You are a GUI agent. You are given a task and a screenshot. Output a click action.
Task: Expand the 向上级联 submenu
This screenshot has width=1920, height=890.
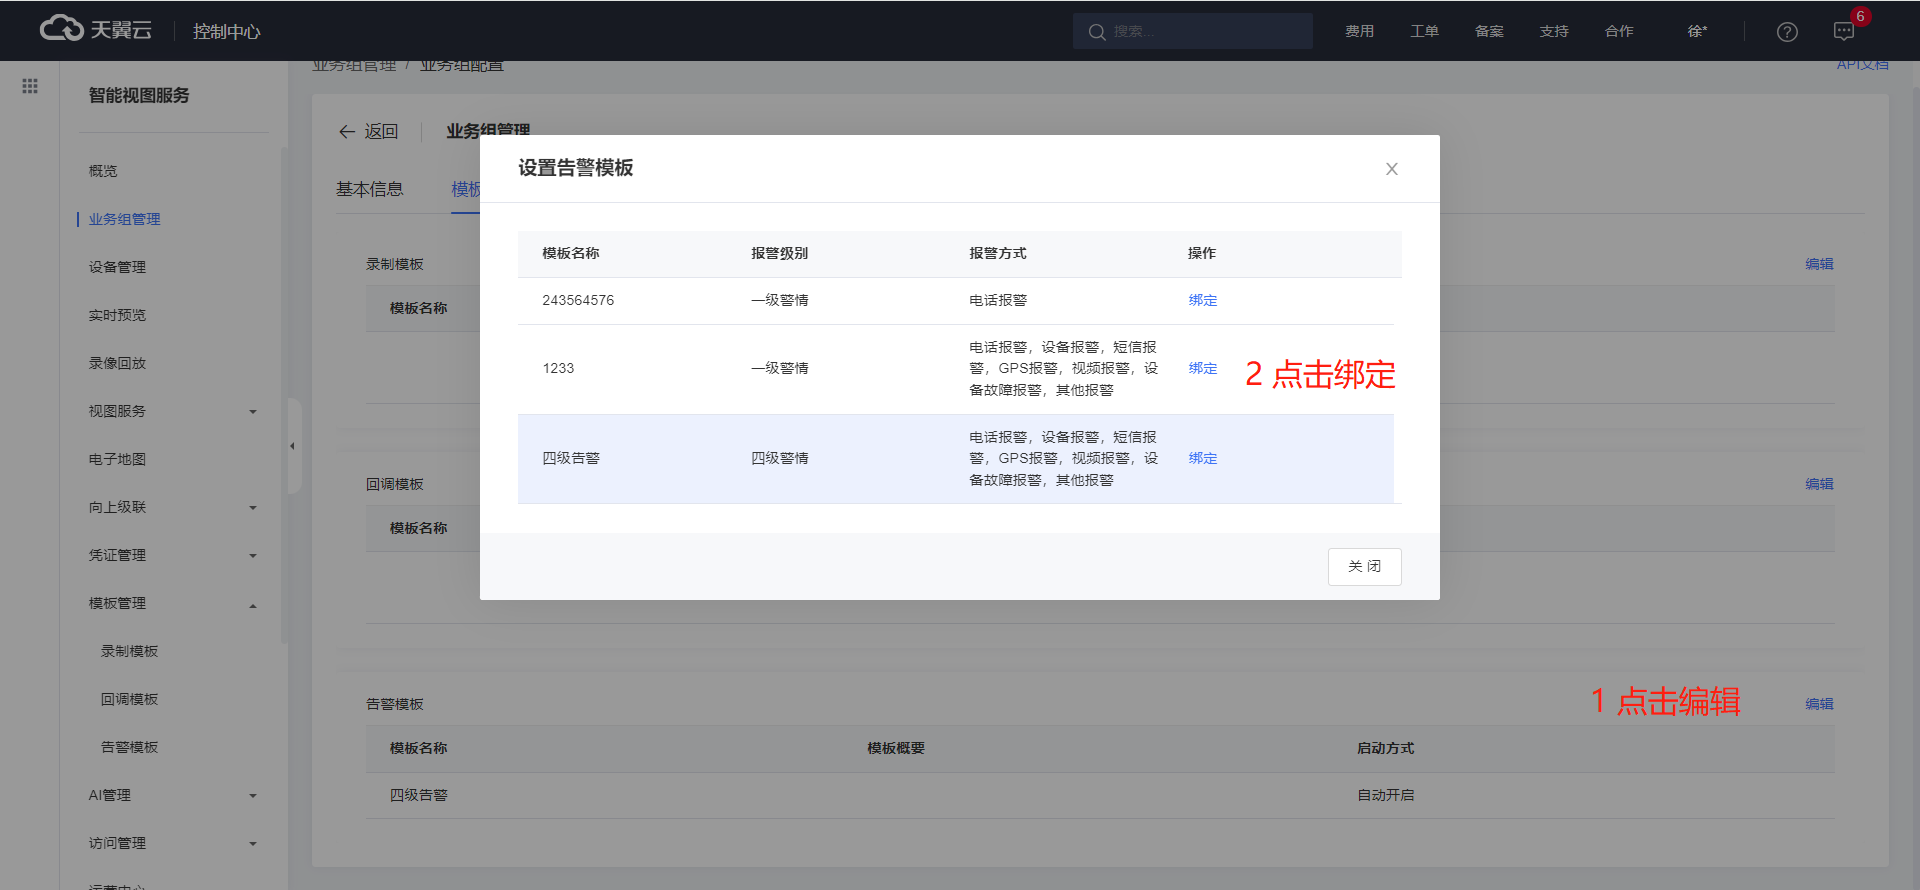pyautogui.click(x=253, y=508)
